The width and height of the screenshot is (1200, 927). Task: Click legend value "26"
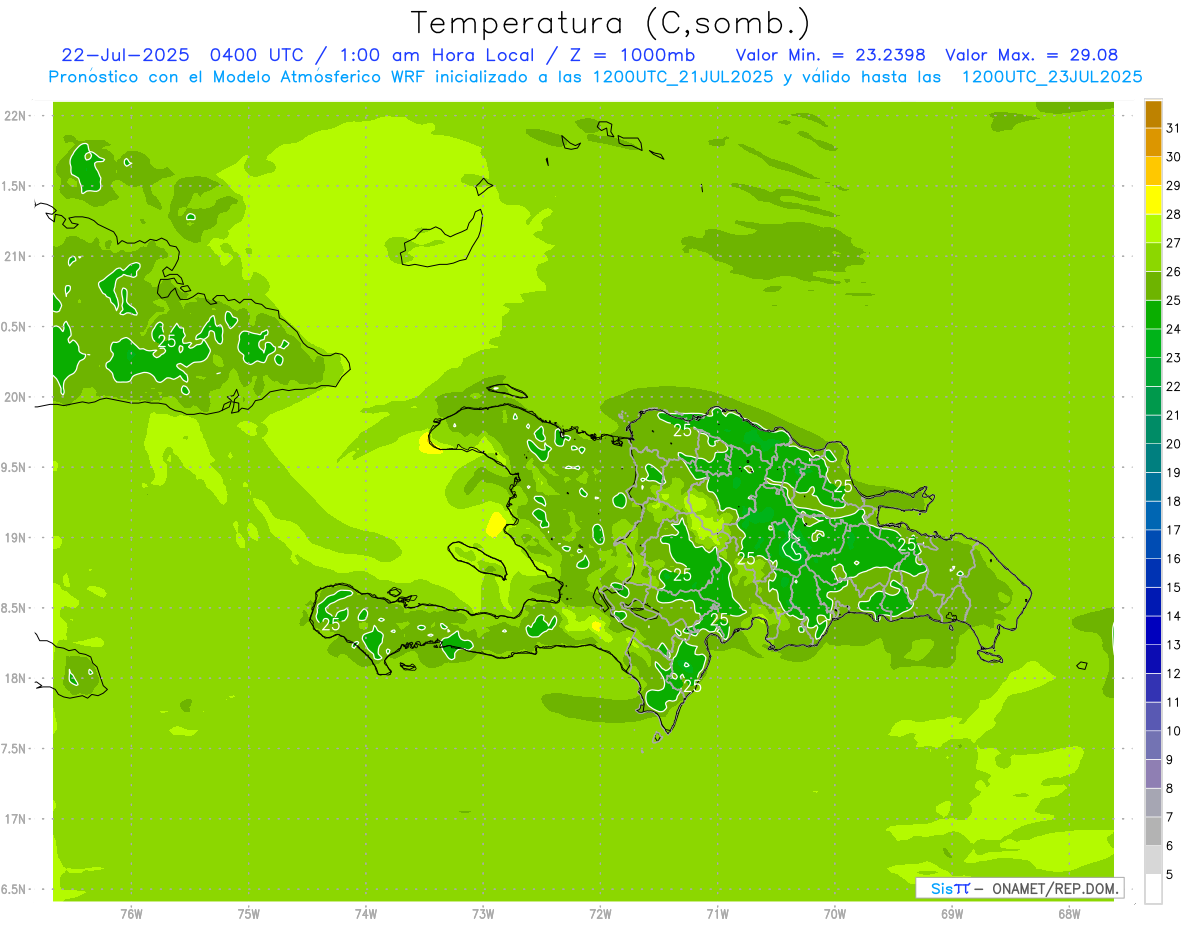(x=1174, y=272)
